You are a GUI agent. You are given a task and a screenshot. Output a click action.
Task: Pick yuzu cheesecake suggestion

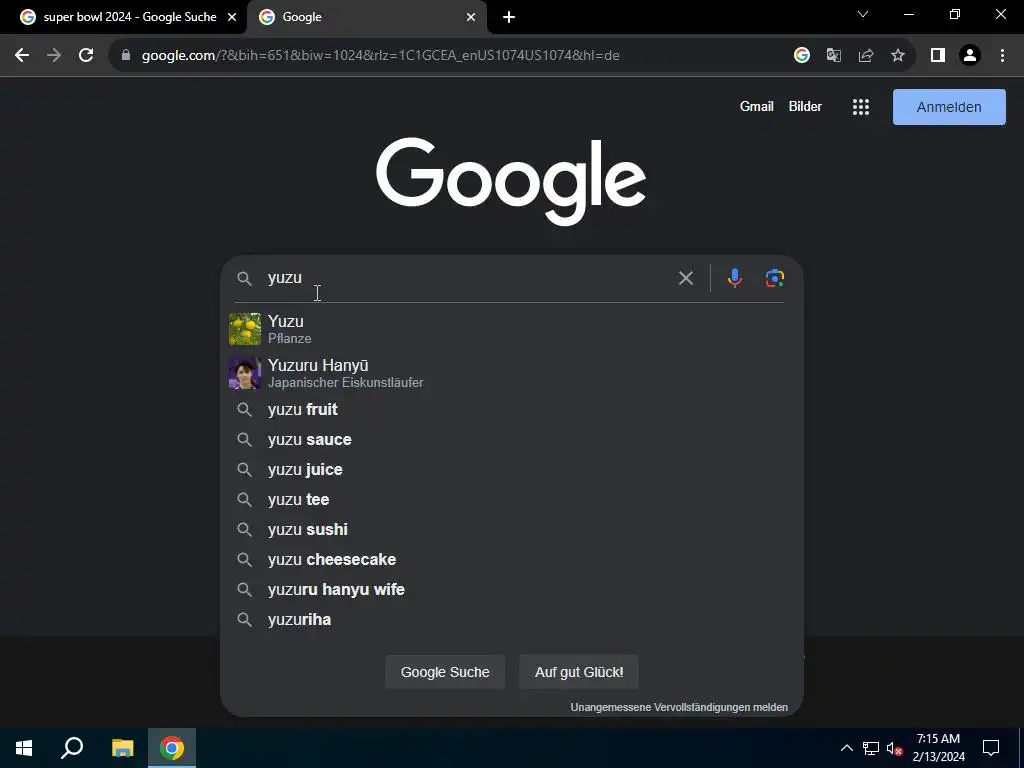click(x=512, y=560)
